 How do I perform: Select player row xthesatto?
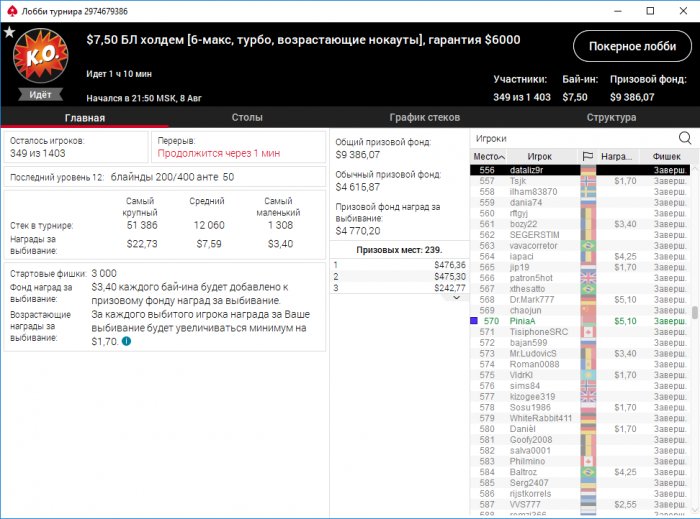coord(580,289)
